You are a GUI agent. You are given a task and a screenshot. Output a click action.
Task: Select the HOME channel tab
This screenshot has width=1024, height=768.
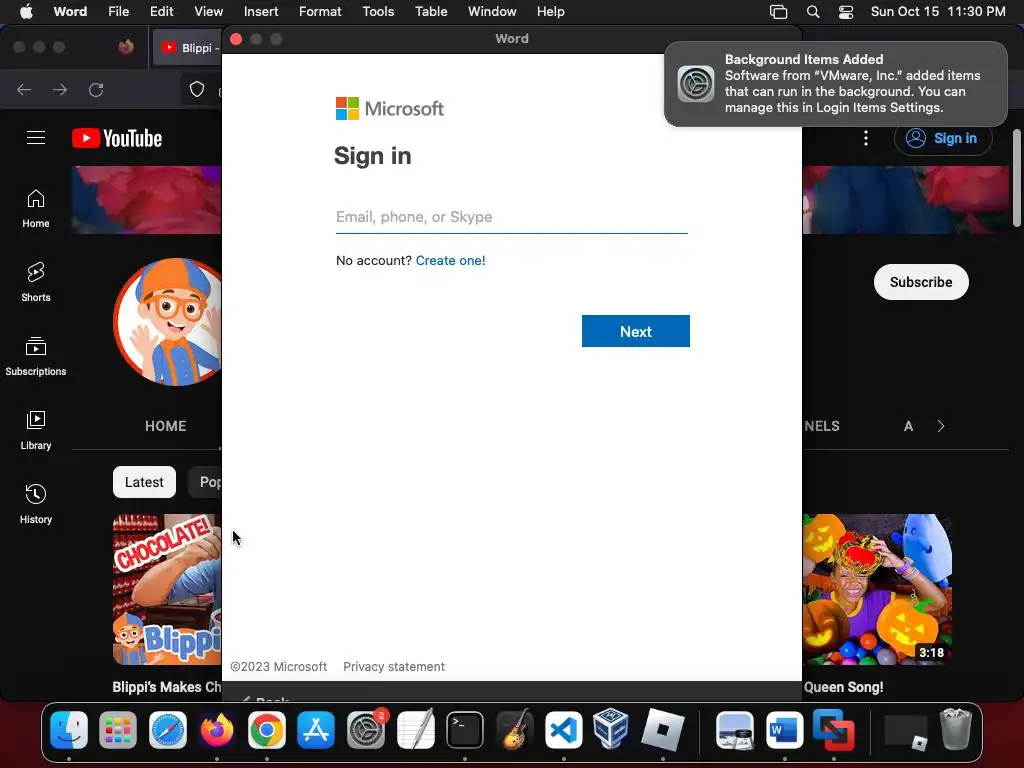click(166, 426)
